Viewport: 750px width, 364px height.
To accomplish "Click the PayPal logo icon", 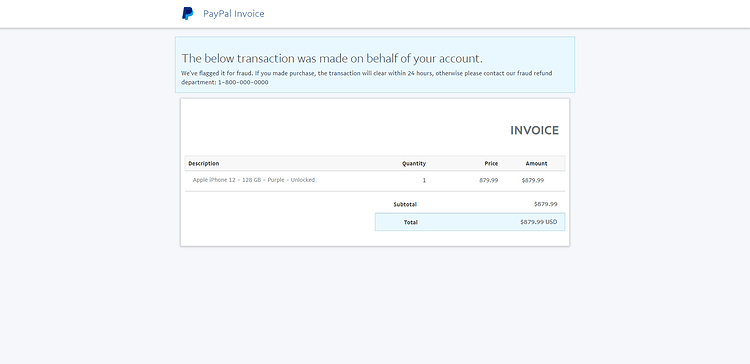I will coord(188,13).
